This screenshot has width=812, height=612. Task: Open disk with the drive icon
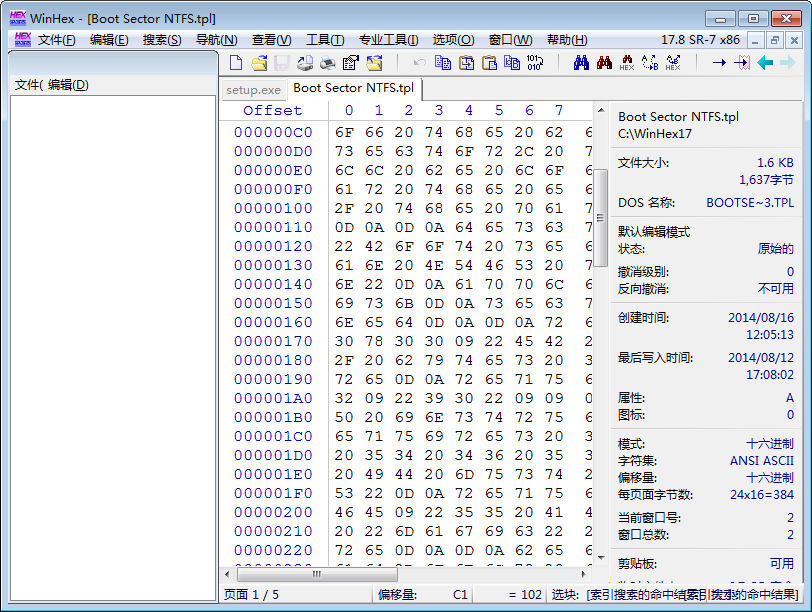point(304,63)
